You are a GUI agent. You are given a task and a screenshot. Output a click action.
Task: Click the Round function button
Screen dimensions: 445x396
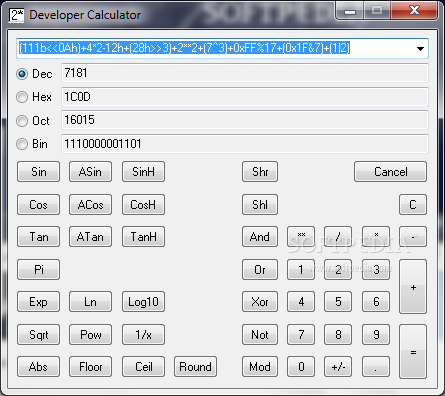pyautogui.click(x=195, y=367)
